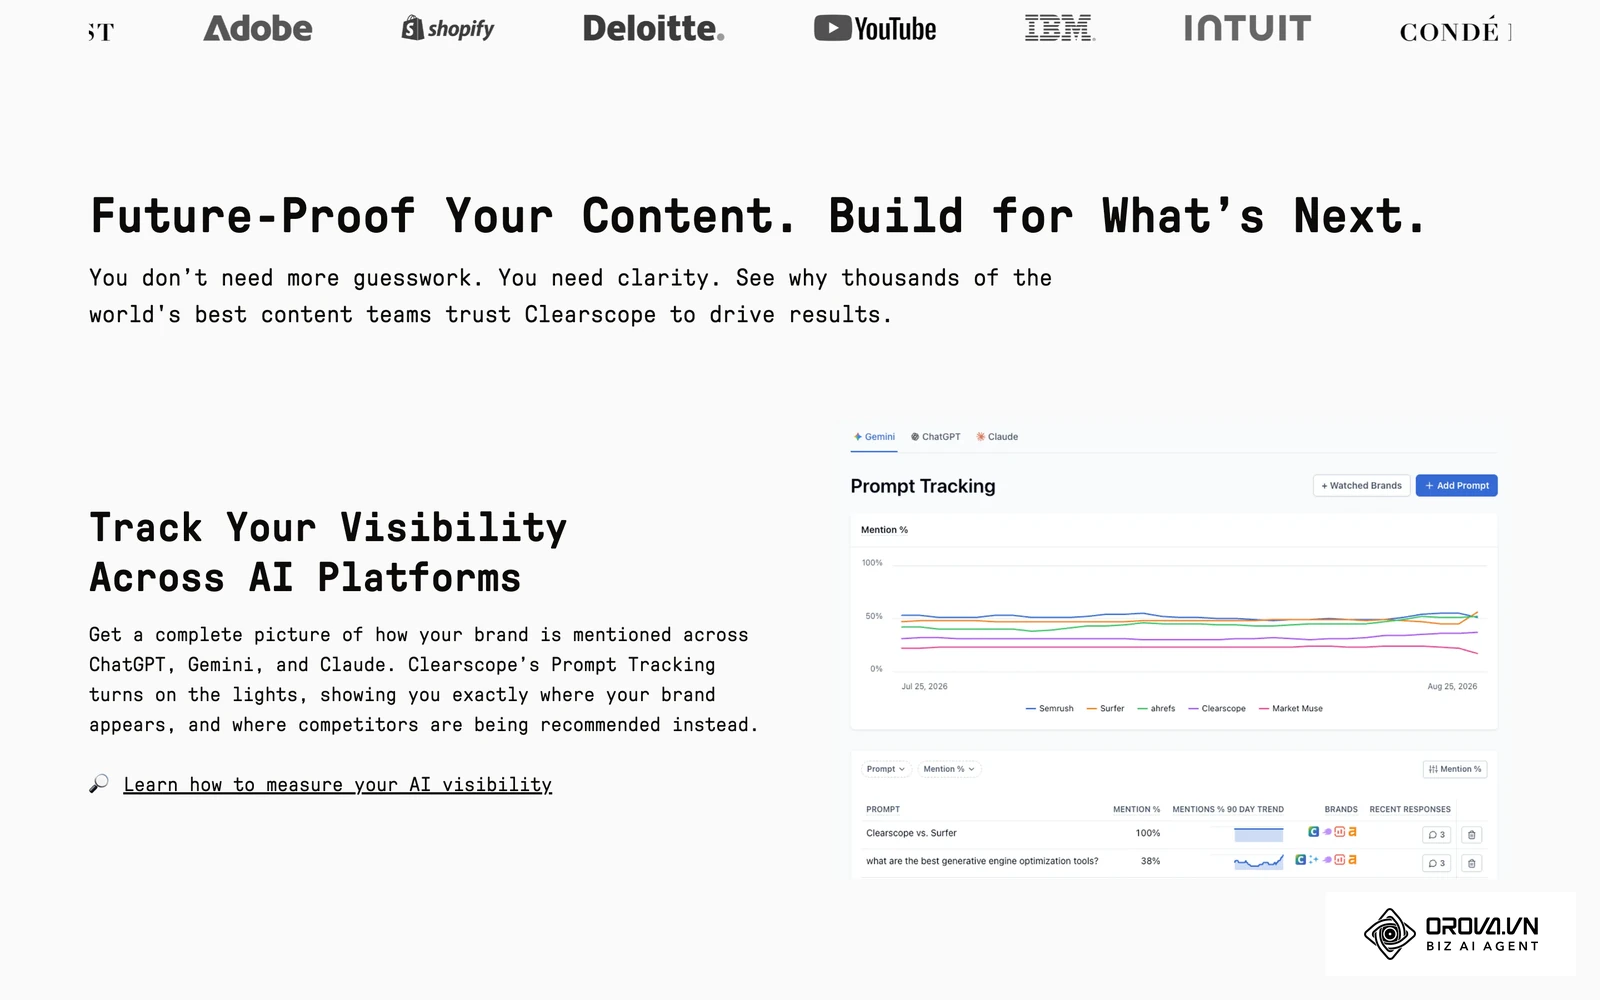
Task: Click the Aug 25, 2026 axis date
Action: [x=1452, y=687]
